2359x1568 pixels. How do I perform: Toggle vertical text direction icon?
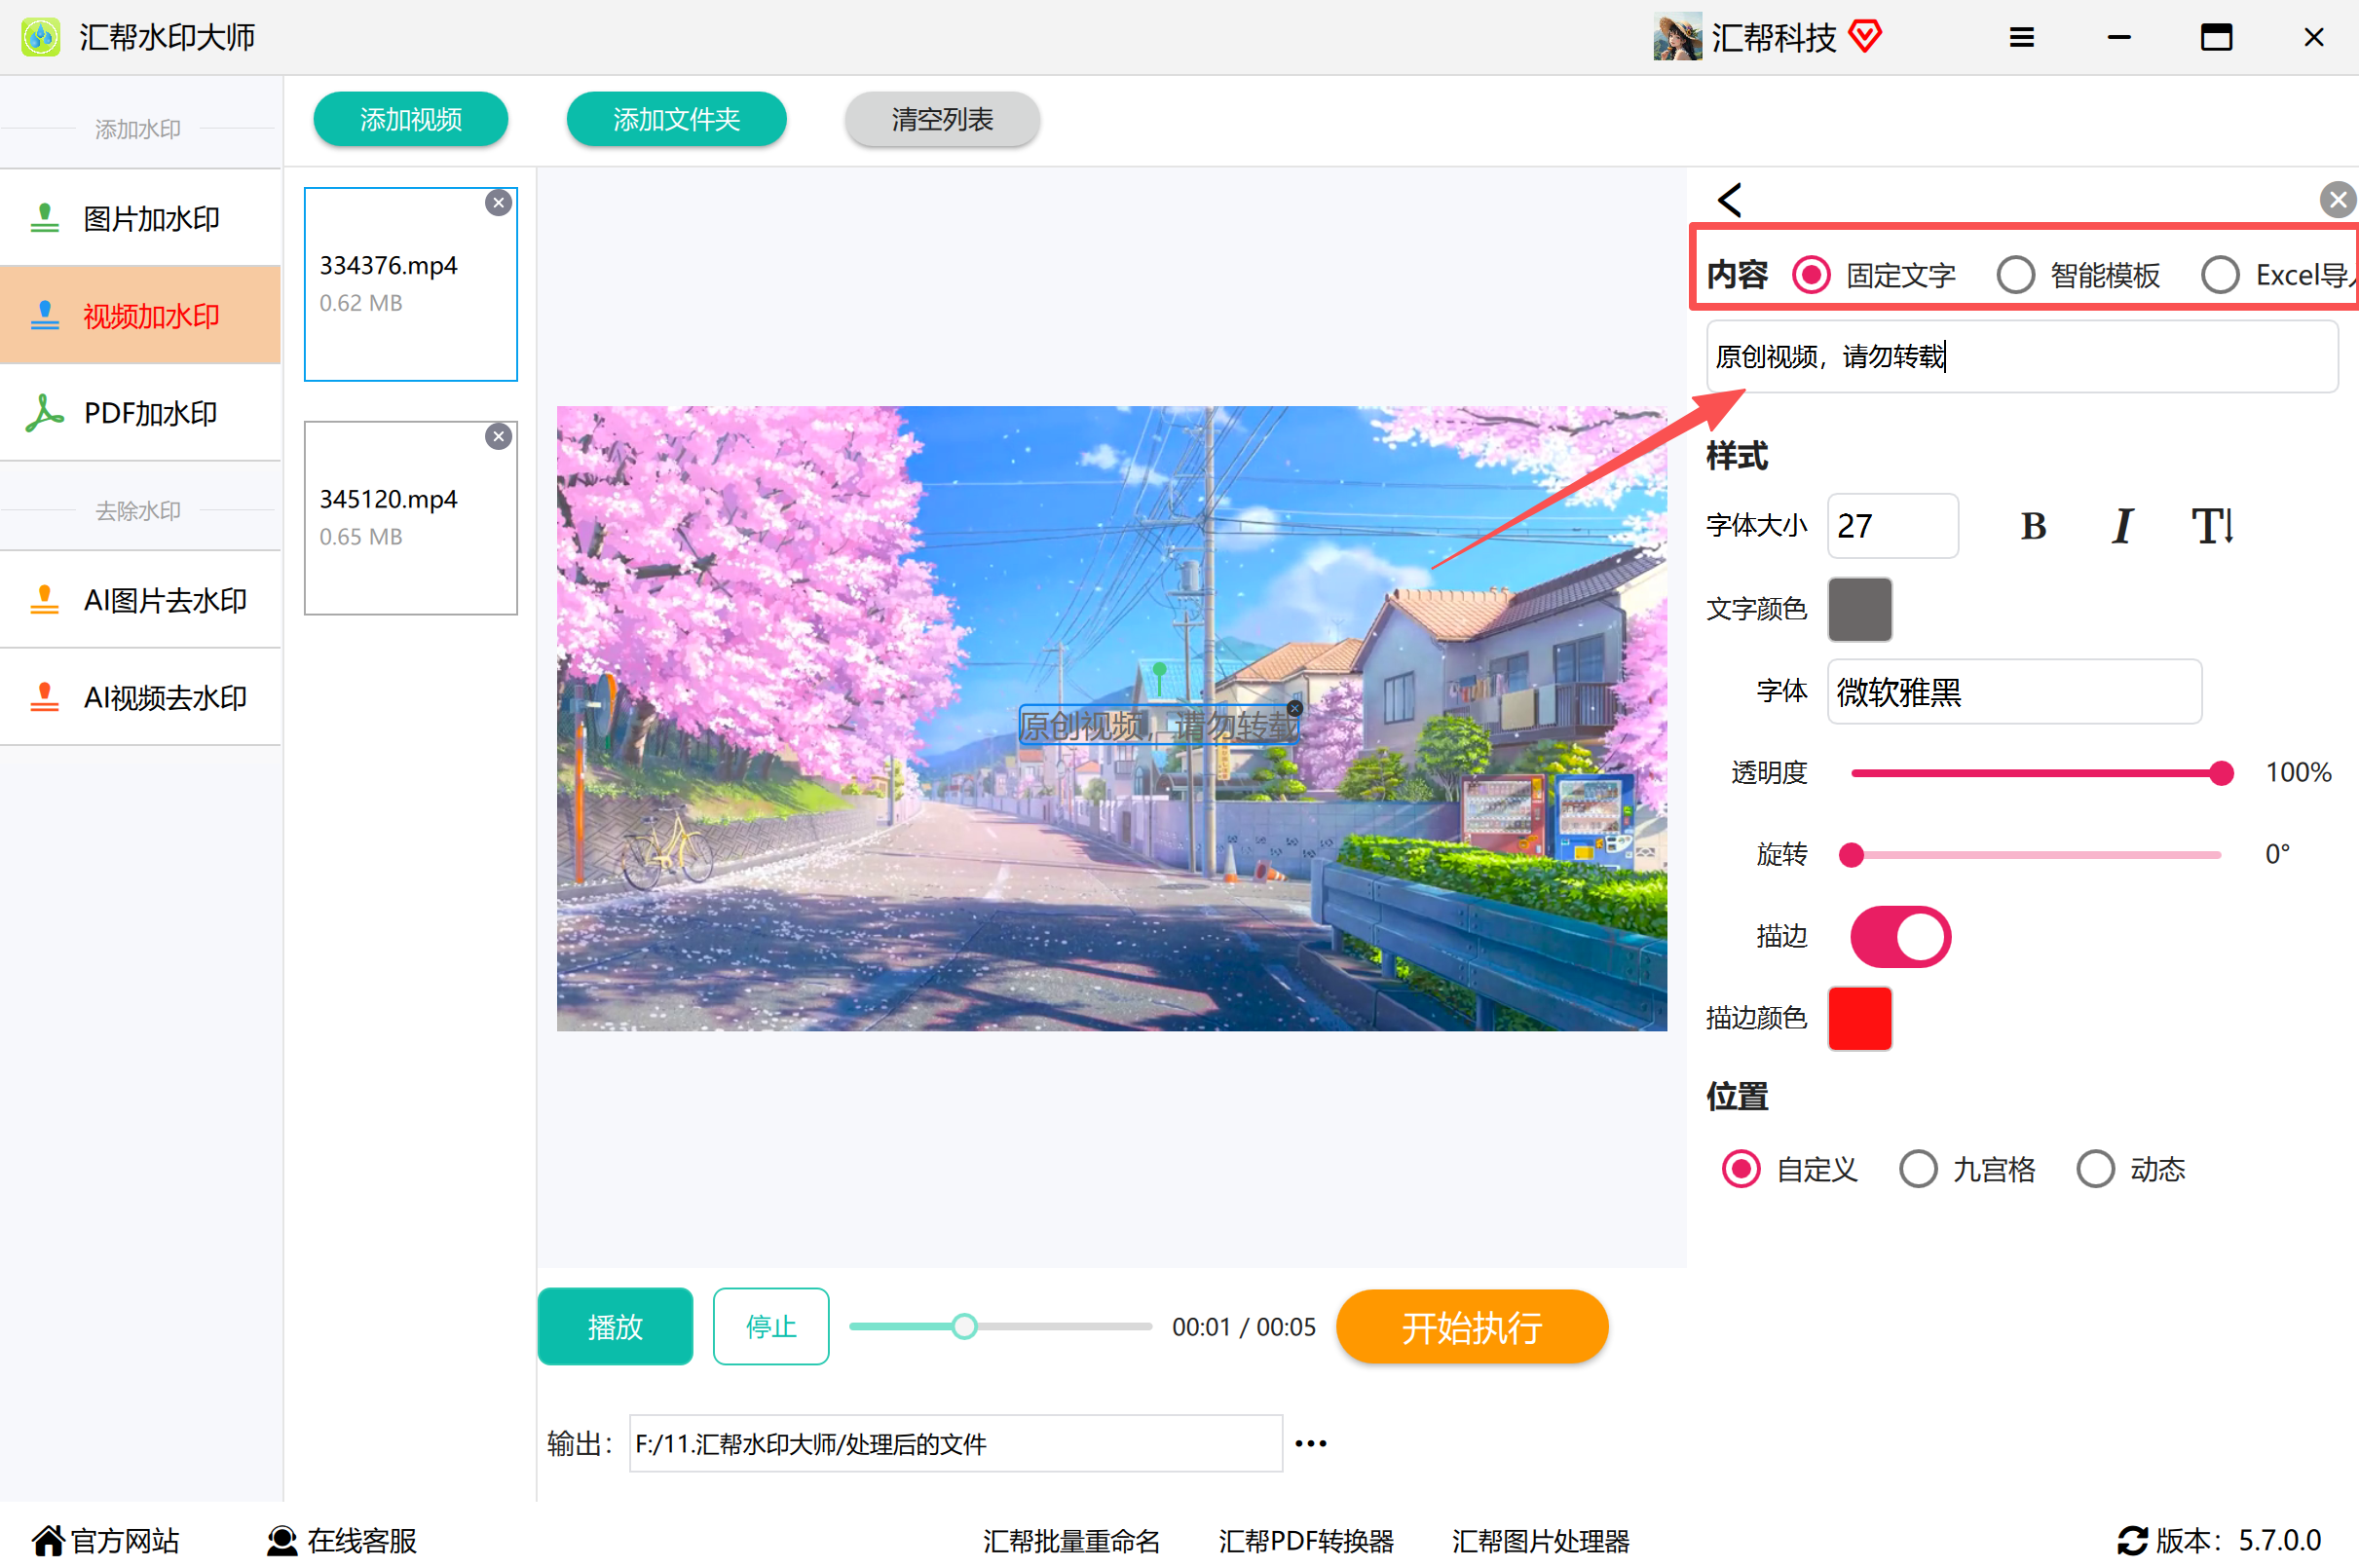tap(2212, 526)
